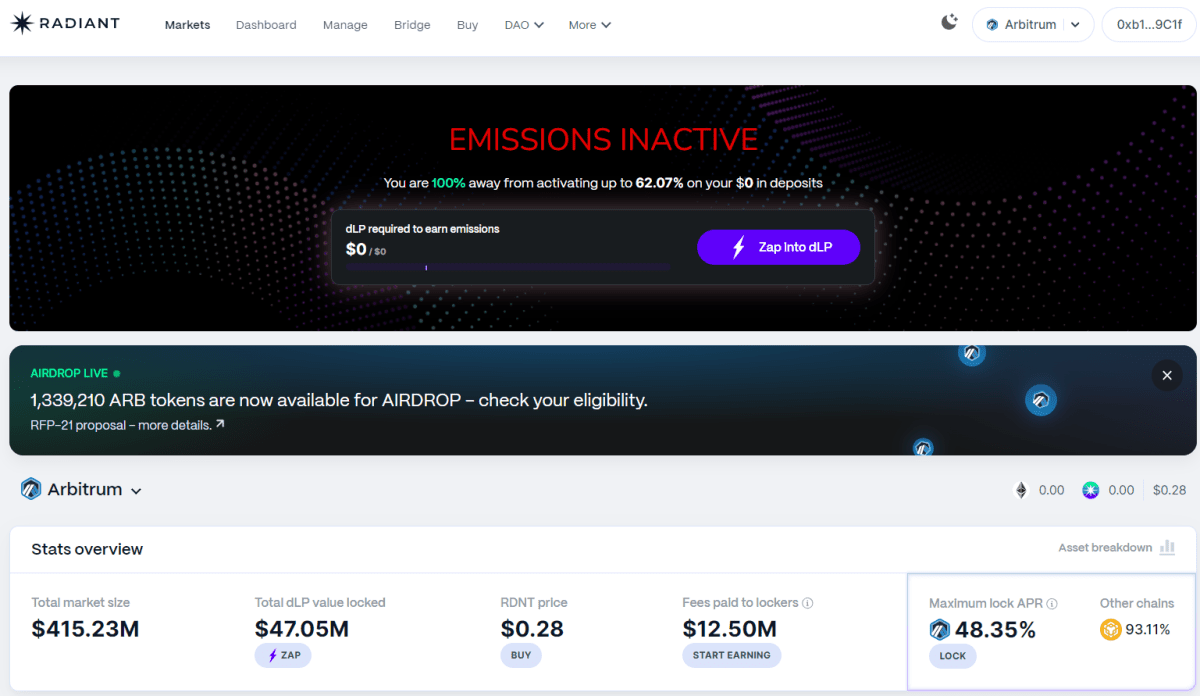The image size is (1200, 696).
Task: Click the ZAP button under dLP locked
Action: coord(283,655)
